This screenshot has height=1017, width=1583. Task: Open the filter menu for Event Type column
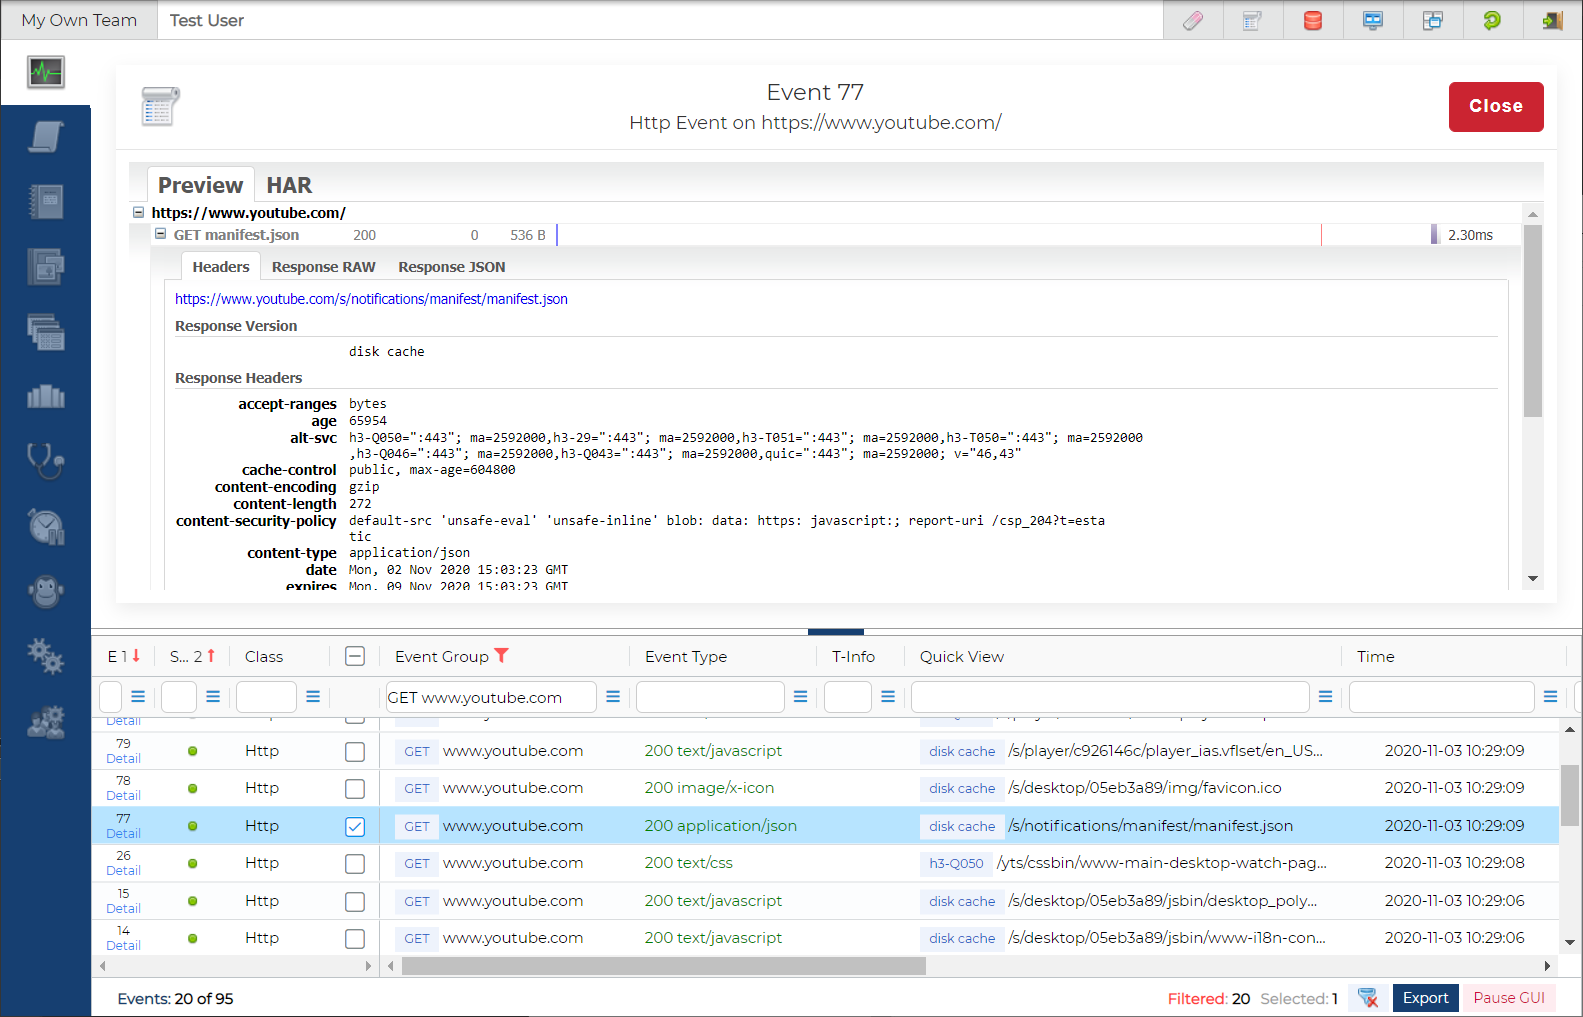[x=800, y=697]
